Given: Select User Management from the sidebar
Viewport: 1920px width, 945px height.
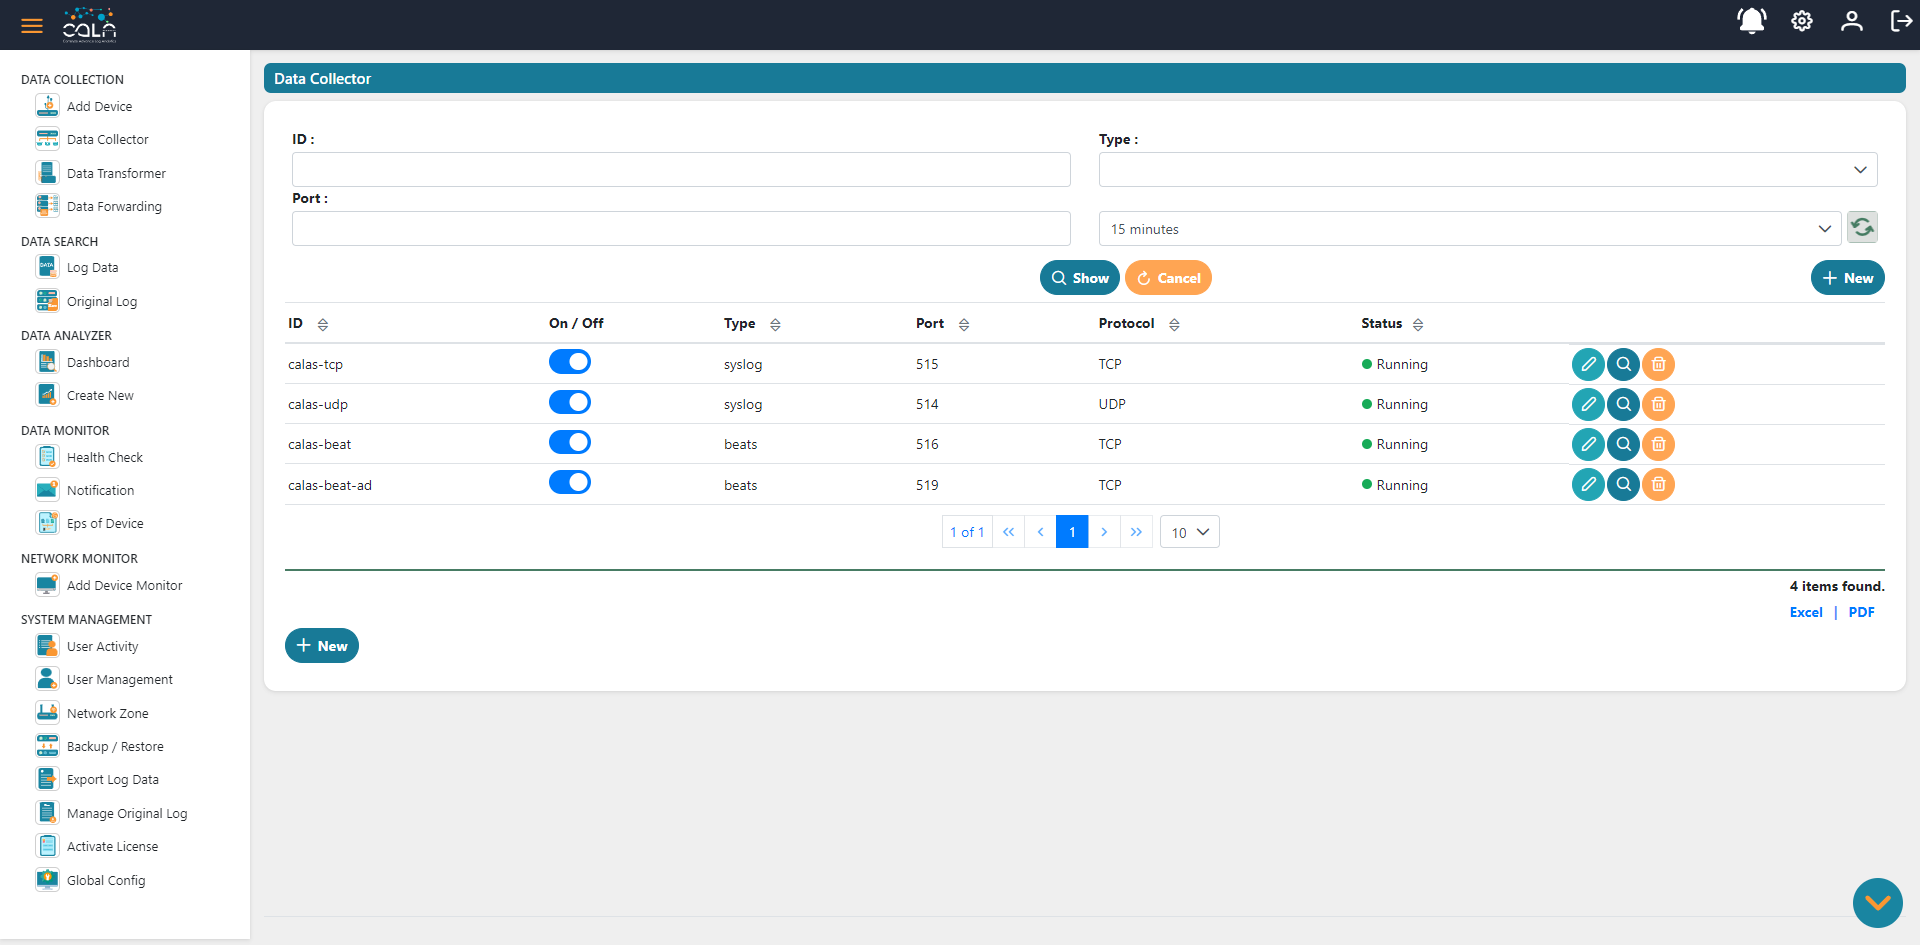Looking at the screenshot, I should click(118, 679).
